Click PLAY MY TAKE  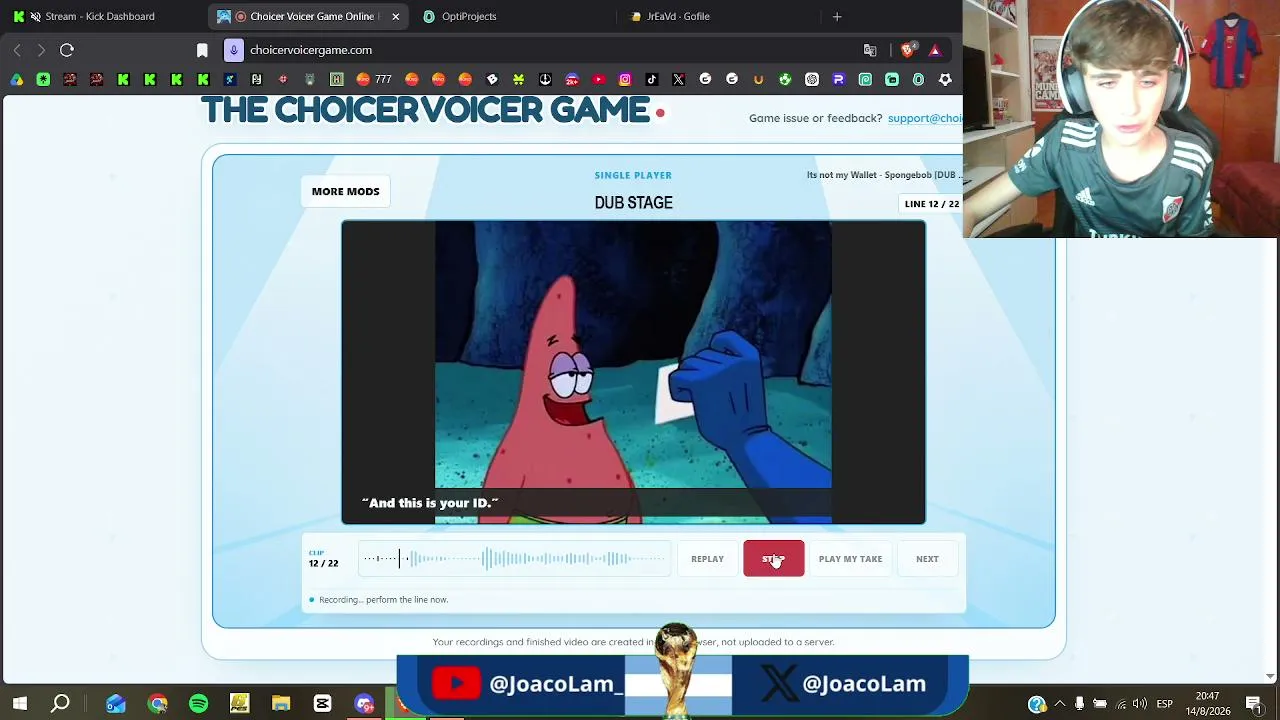(x=850, y=559)
